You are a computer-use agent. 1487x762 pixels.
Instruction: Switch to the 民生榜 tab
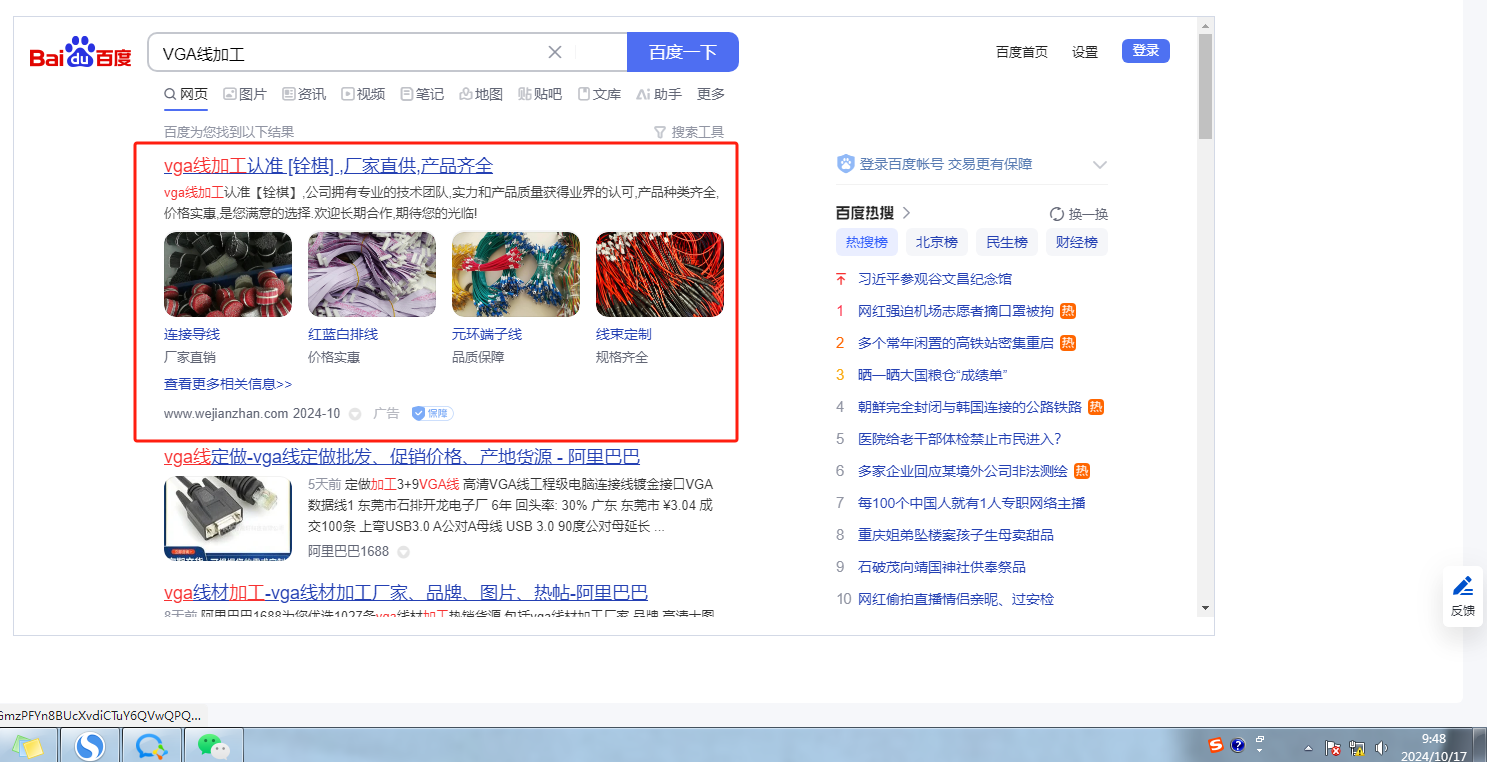click(1007, 242)
